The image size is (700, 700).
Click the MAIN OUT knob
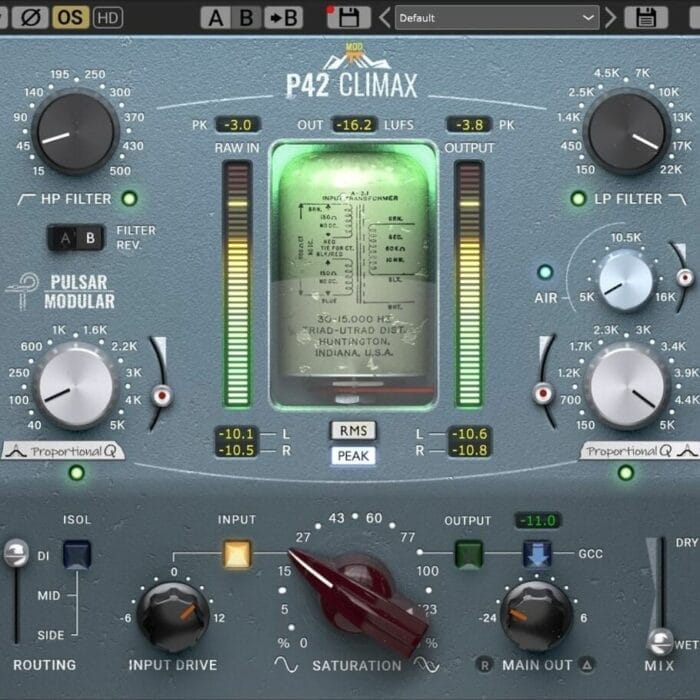(536, 617)
